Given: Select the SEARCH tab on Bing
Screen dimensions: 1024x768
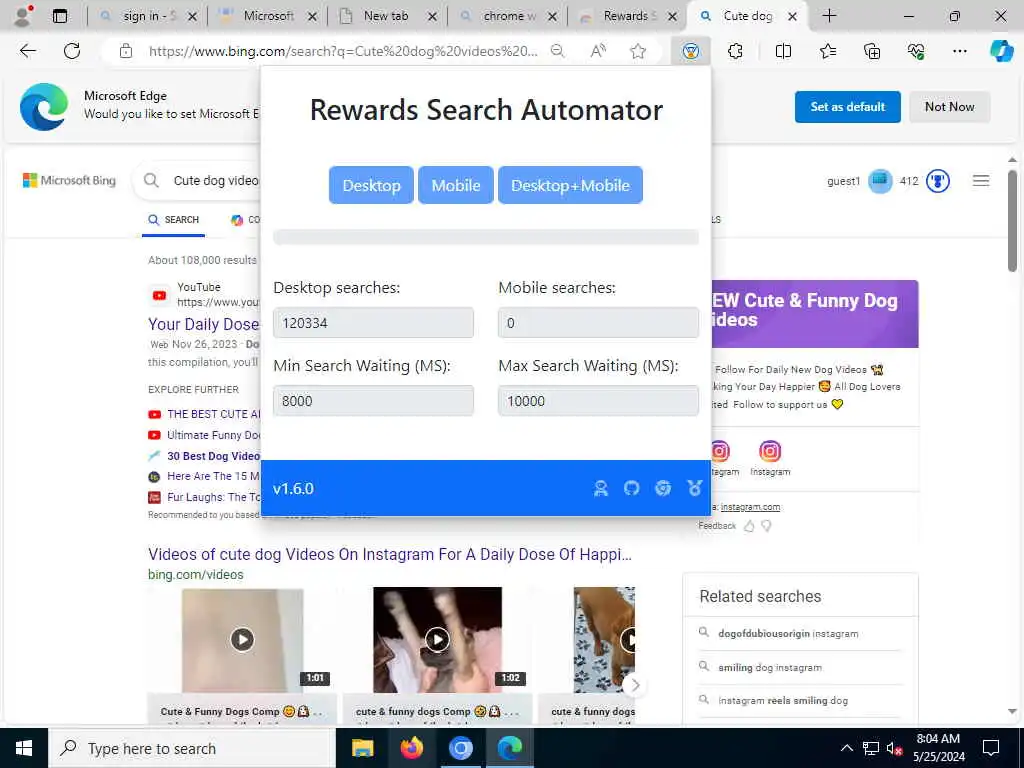Looking at the screenshot, I should (174, 220).
